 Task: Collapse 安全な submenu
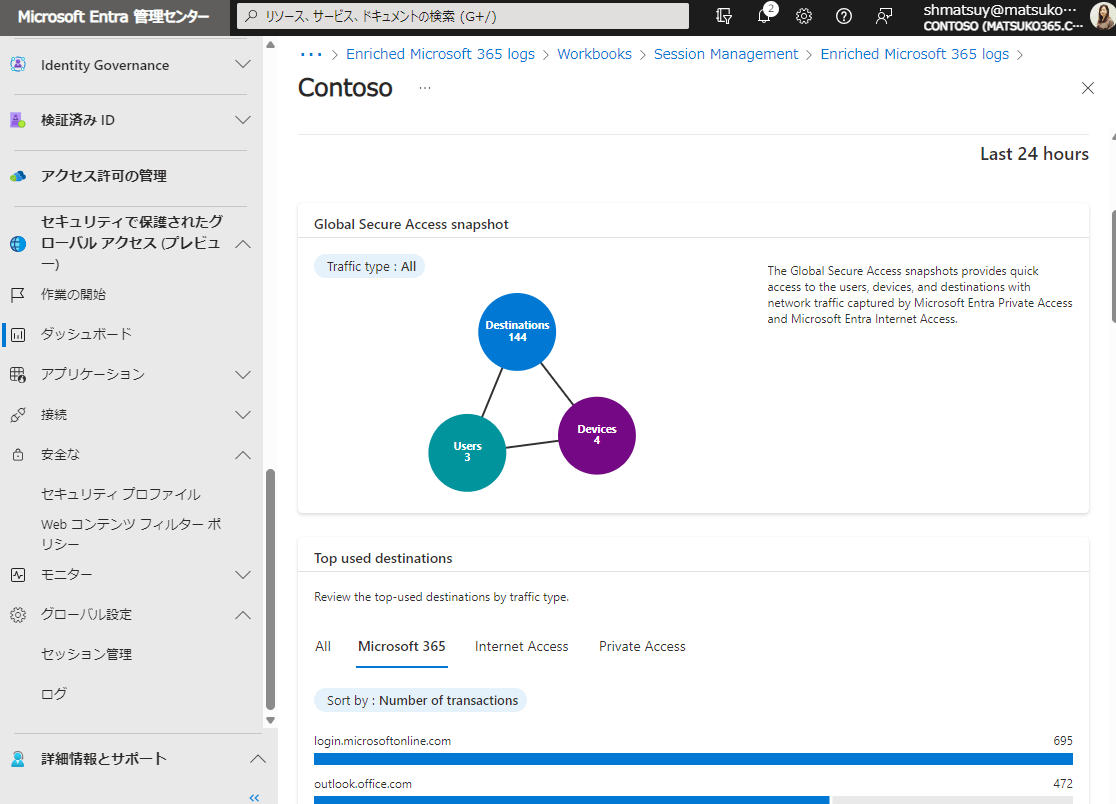(x=243, y=455)
